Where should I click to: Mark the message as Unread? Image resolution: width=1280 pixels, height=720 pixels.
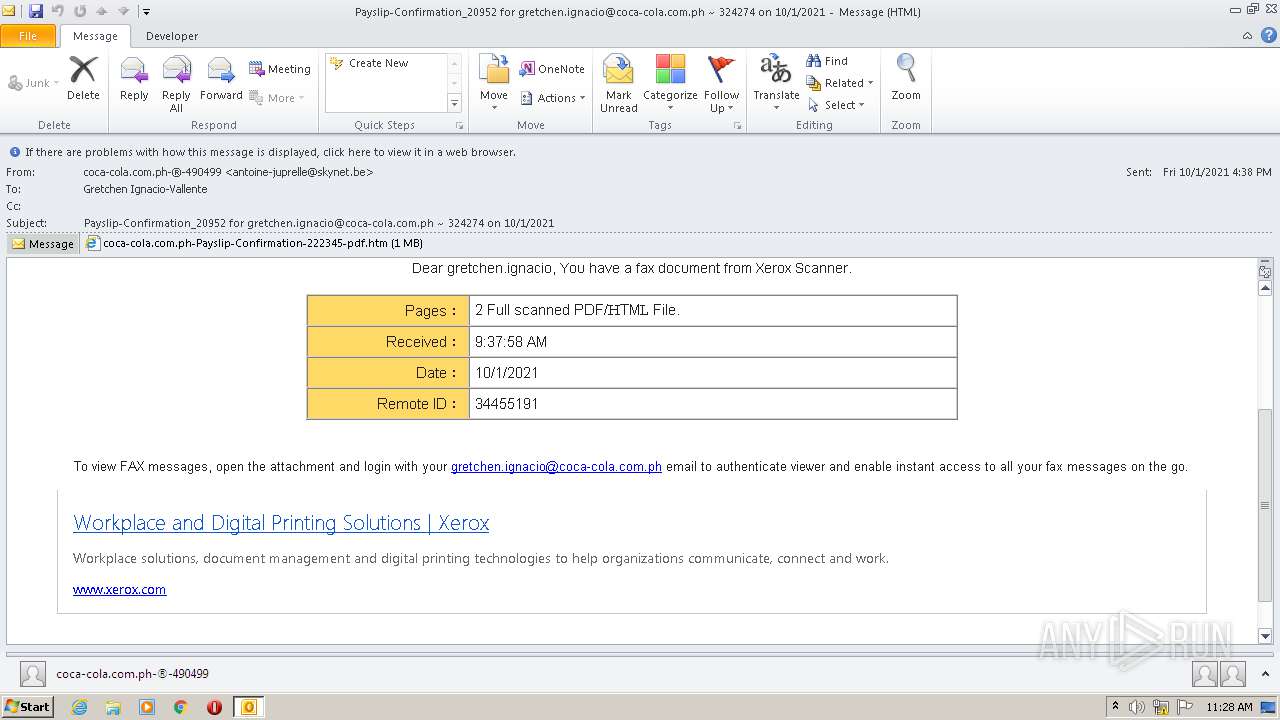pyautogui.click(x=619, y=83)
